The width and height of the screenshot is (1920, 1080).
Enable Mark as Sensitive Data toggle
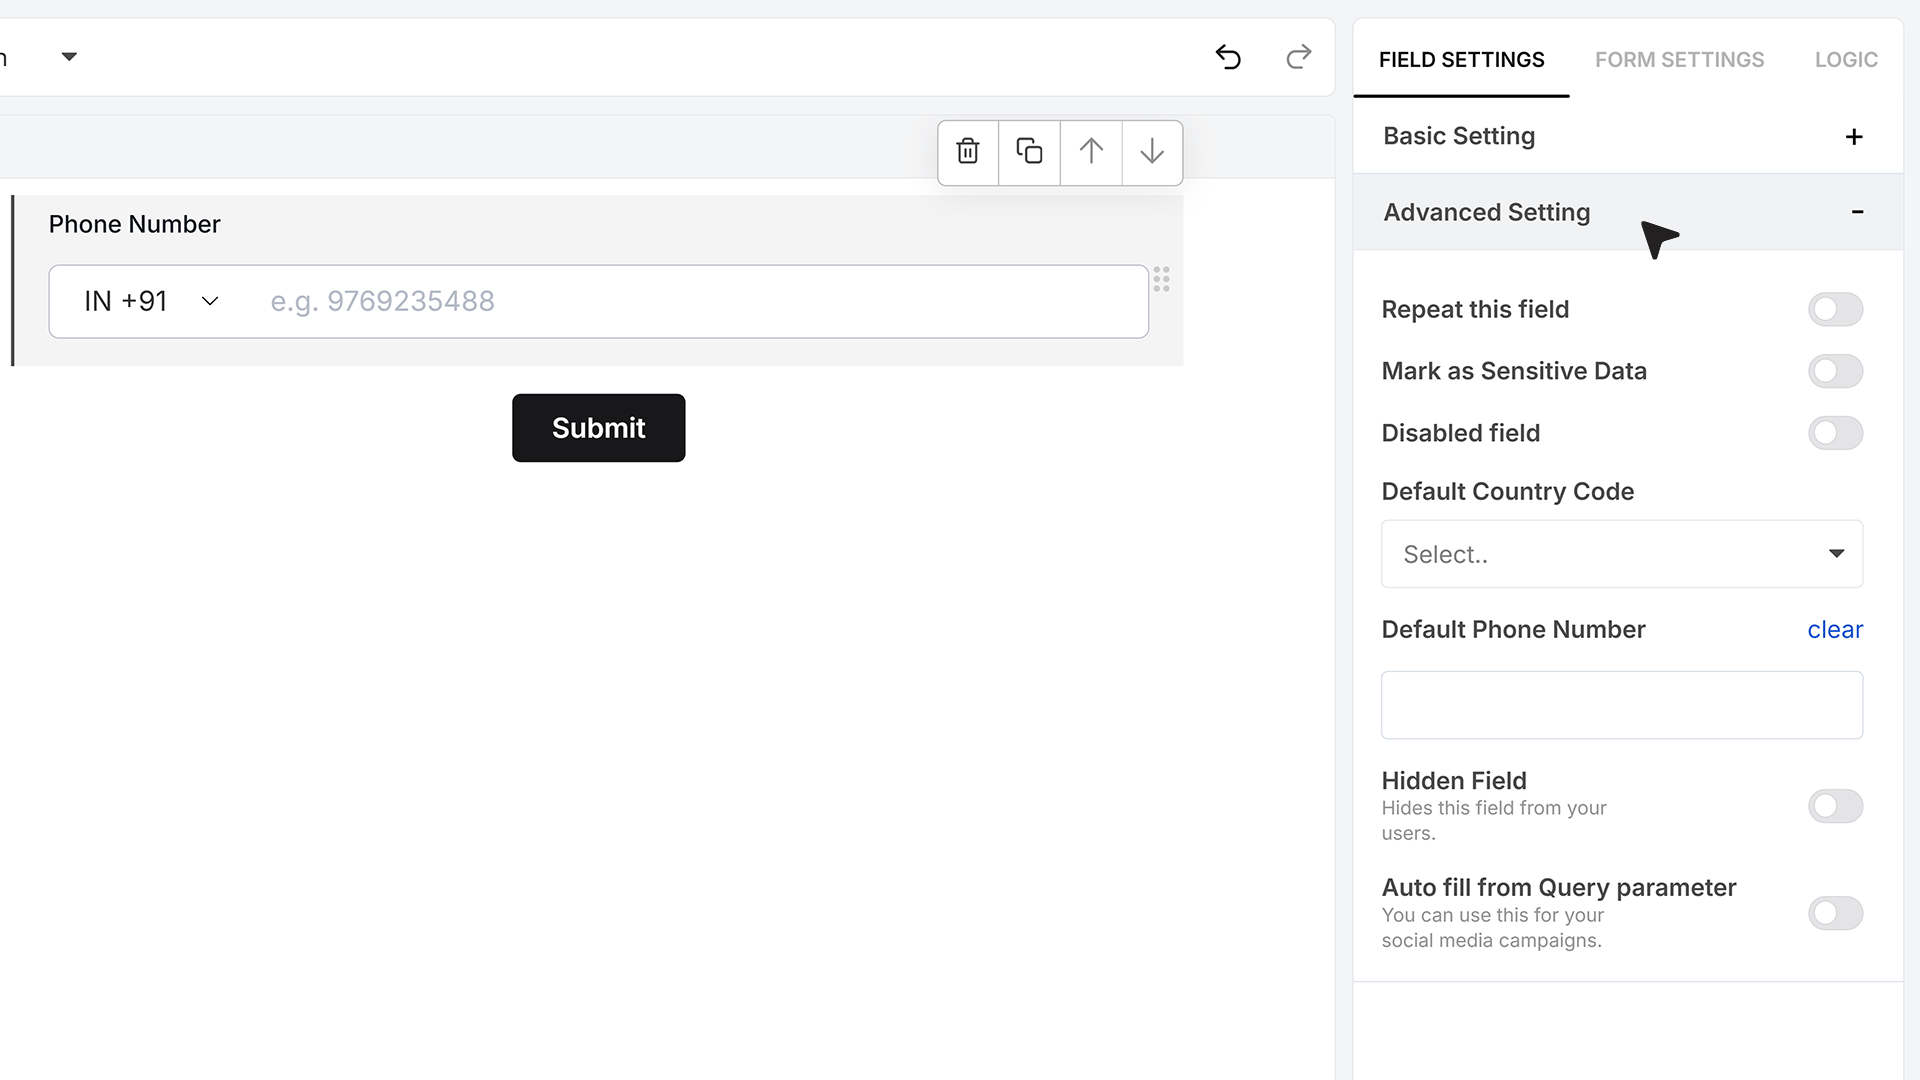point(1835,371)
